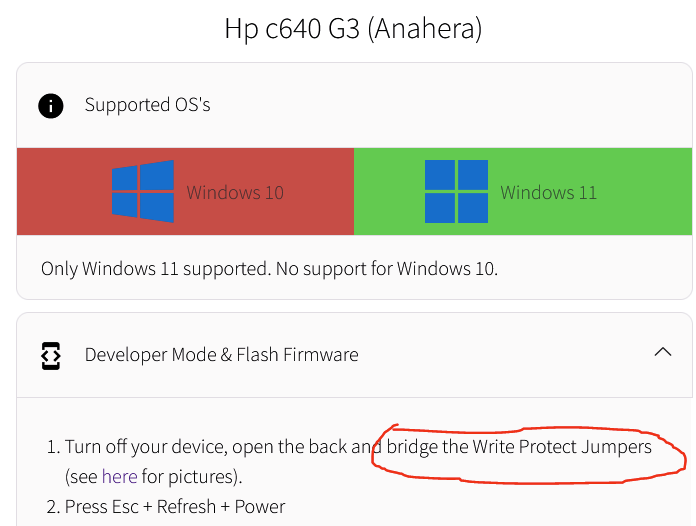696x526 pixels.
Task: Click the "Only Windows 11 supported" note
Action: point(269,269)
